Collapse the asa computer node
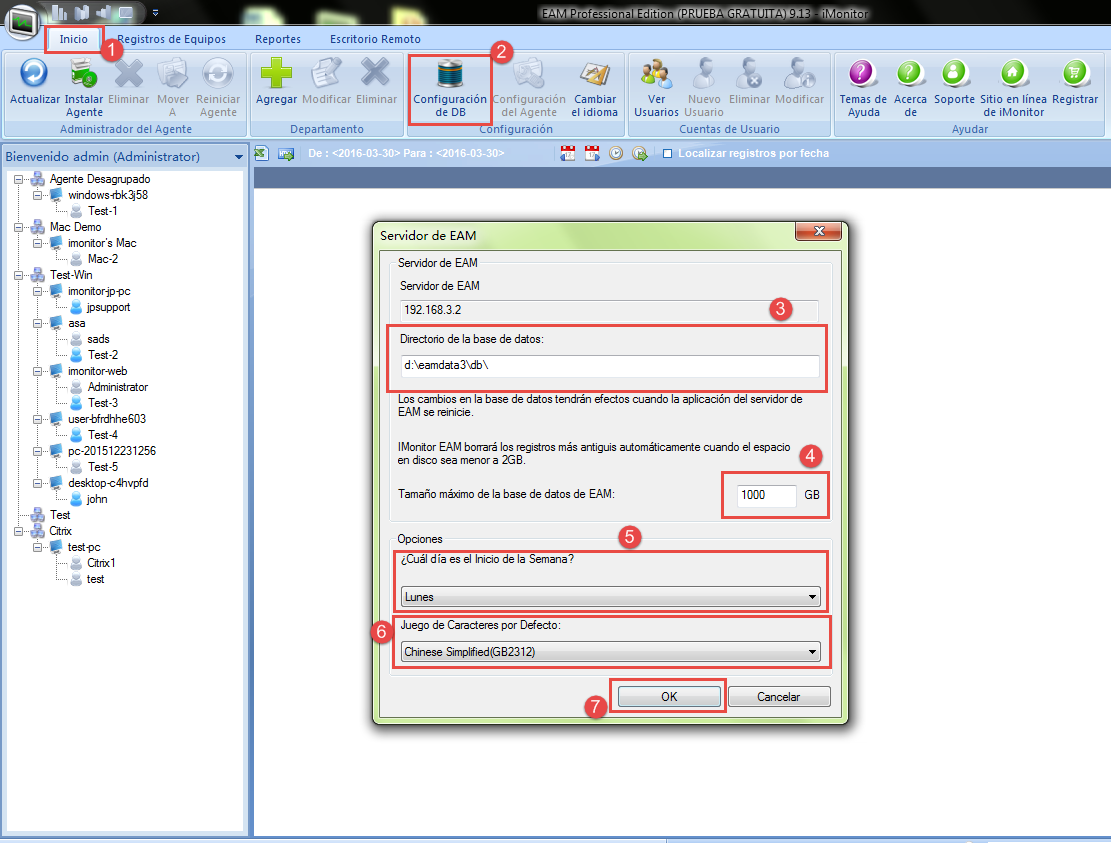The height and width of the screenshot is (843, 1111). (x=38, y=323)
